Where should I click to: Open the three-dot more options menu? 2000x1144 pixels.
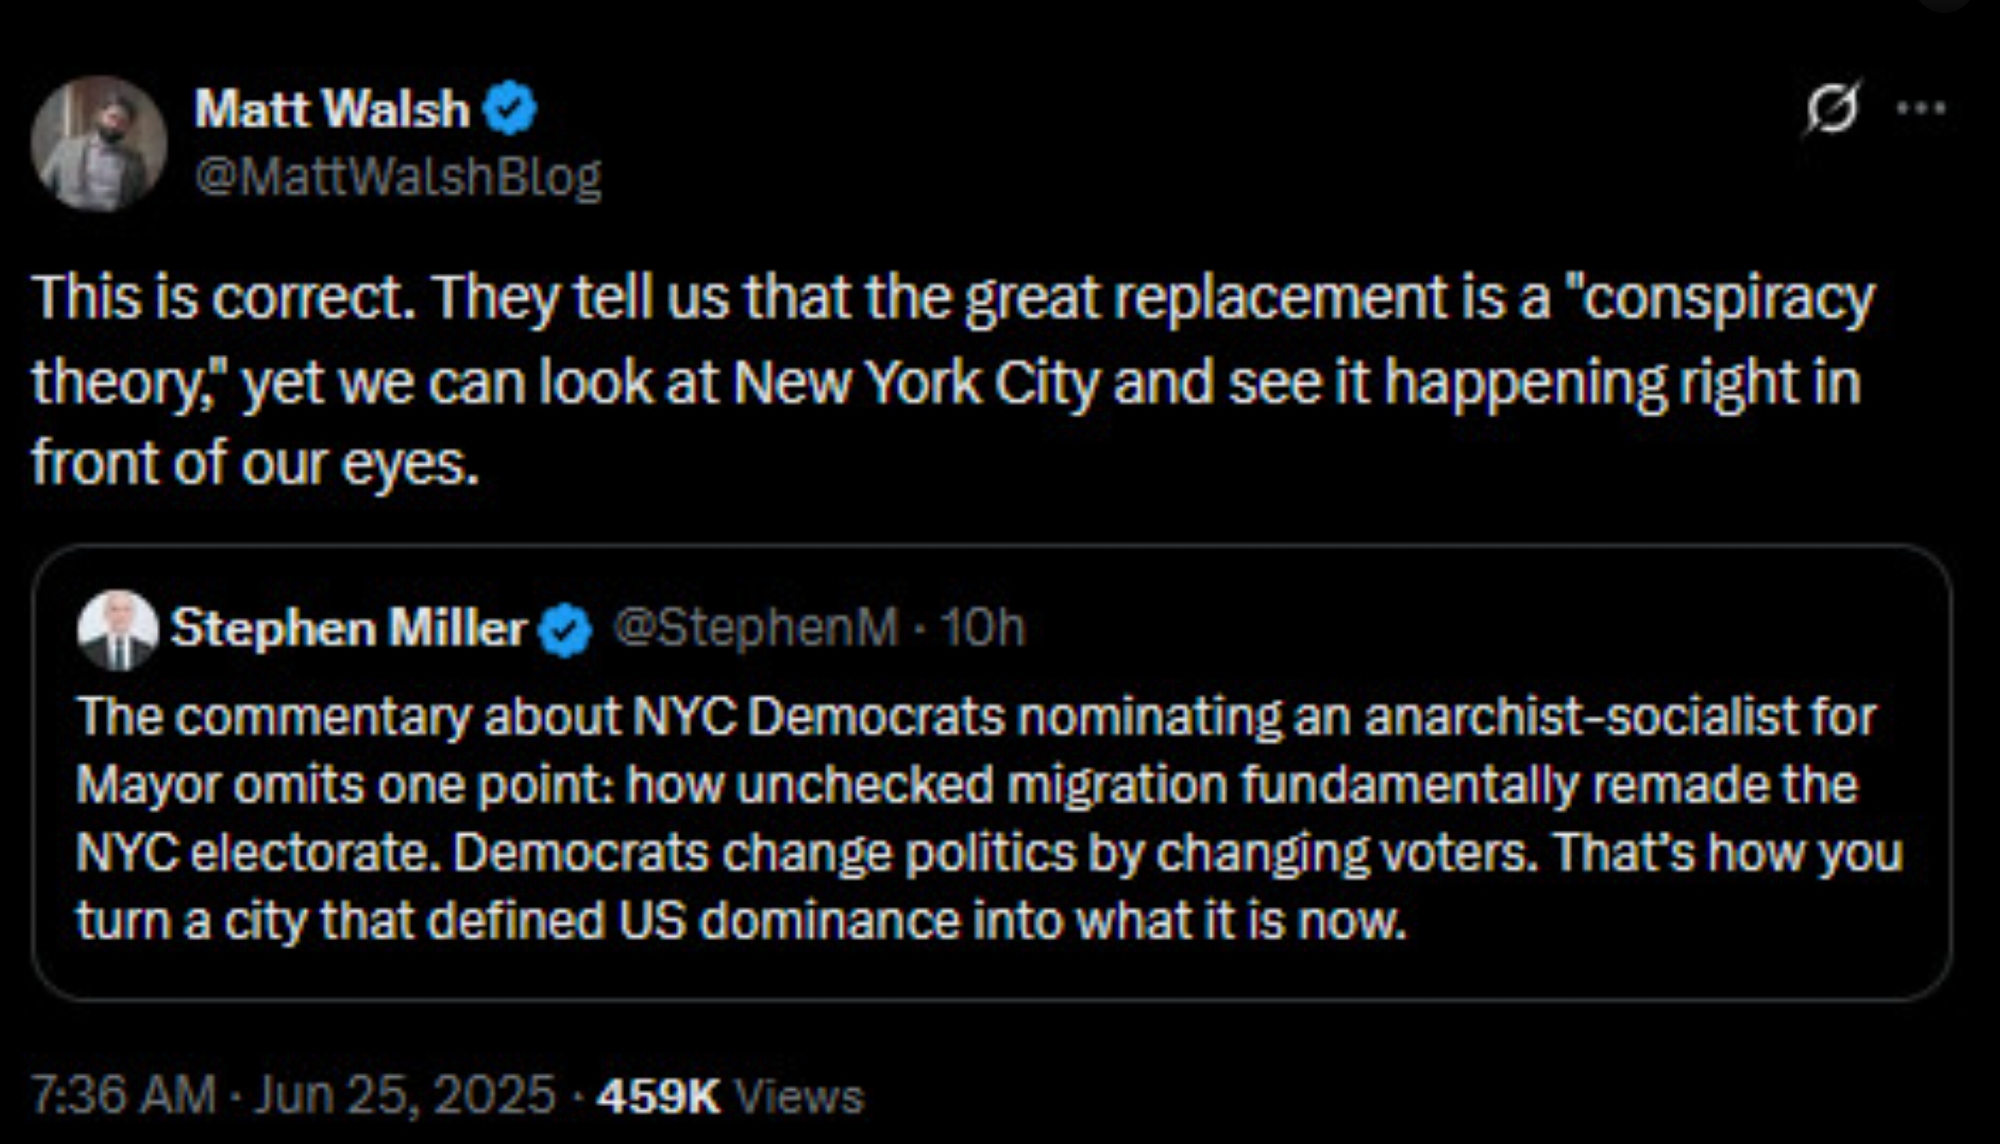click(x=1921, y=108)
